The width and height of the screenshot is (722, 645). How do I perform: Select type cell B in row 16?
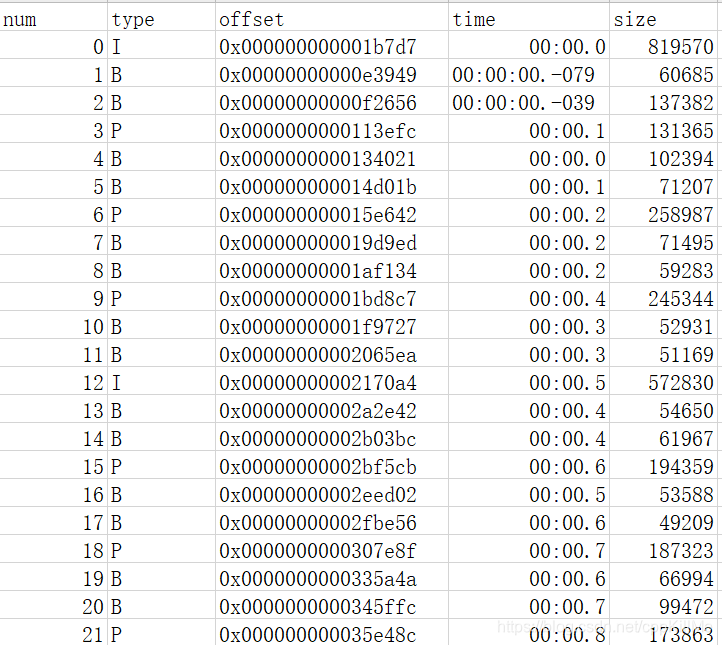(161, 495)
